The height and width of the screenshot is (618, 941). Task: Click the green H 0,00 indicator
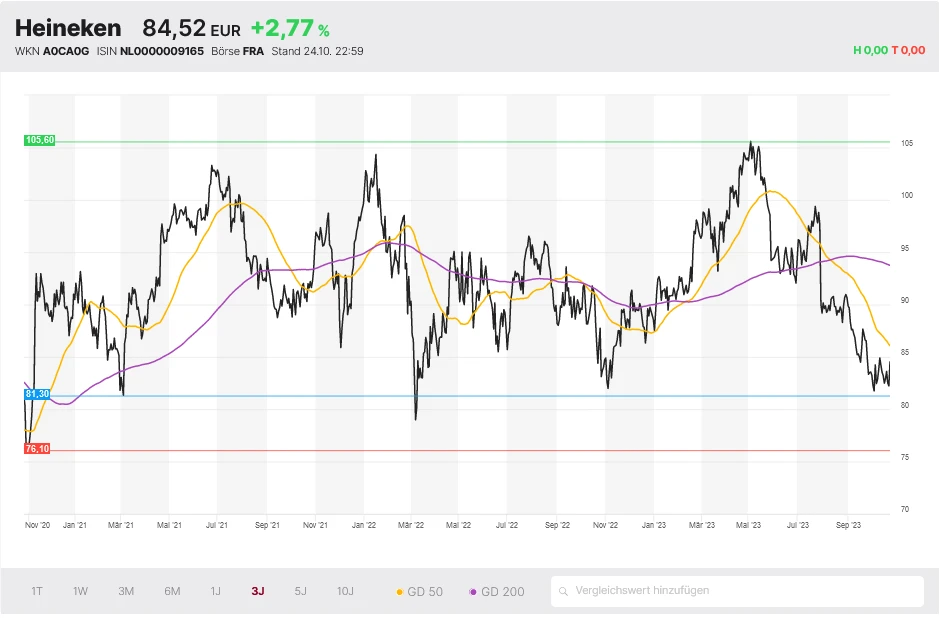(870, 50)
